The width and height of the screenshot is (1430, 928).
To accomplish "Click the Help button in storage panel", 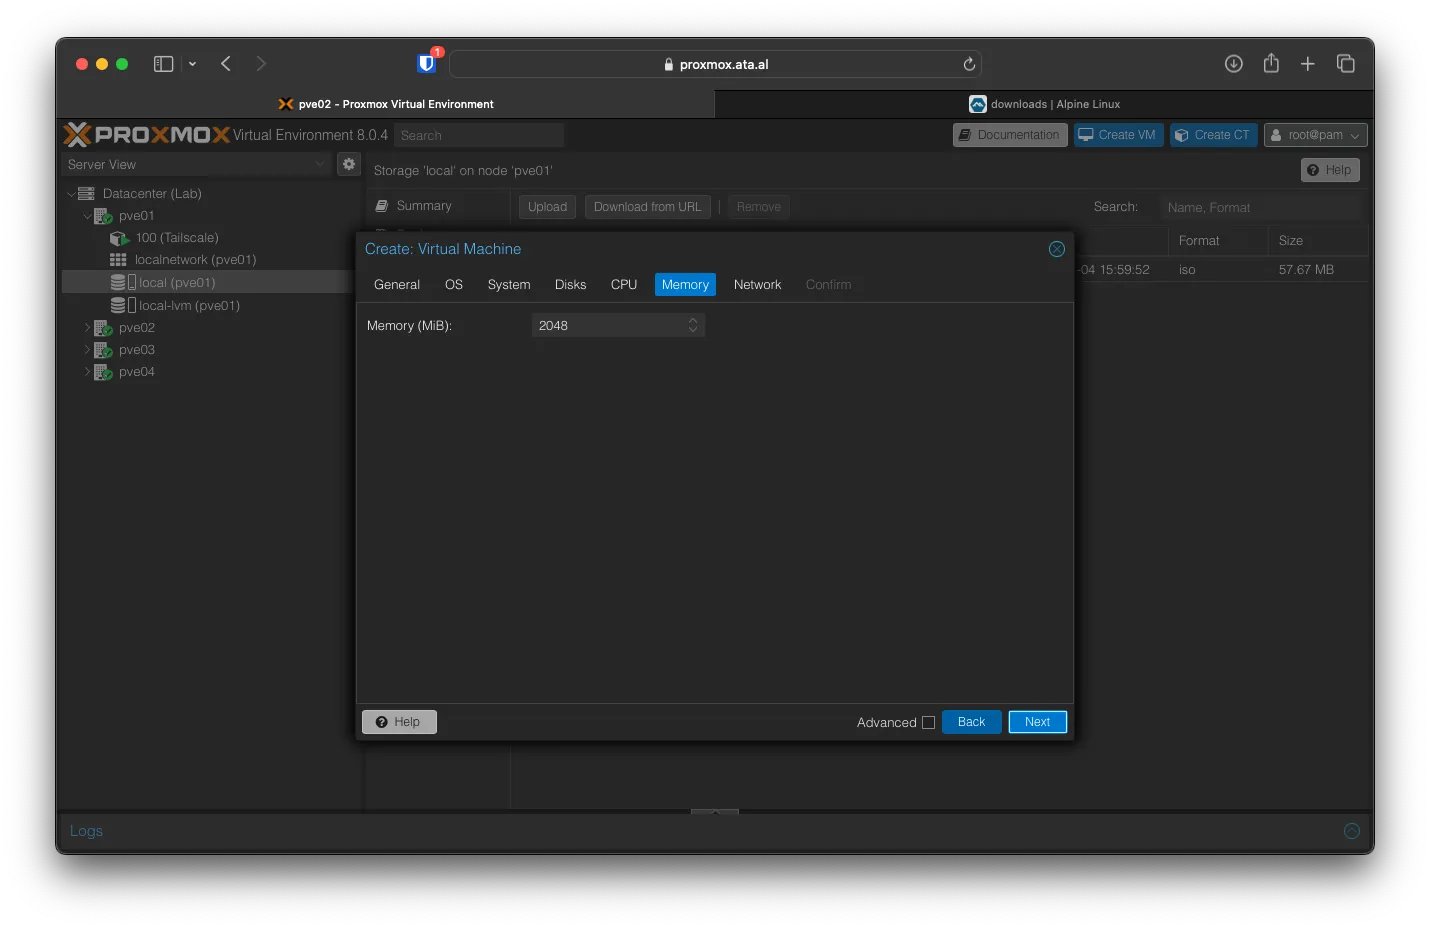I will pyautogui.click(x=1330, y=170).
